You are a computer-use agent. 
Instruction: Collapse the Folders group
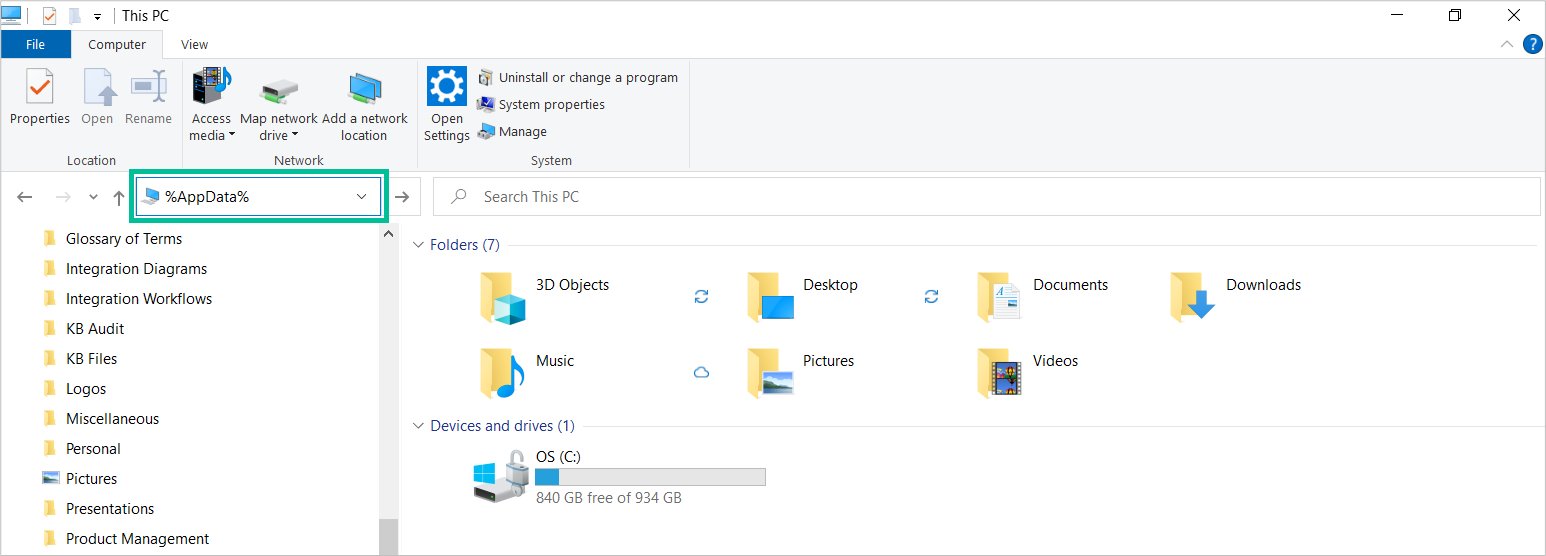click(x=418, y=245)
